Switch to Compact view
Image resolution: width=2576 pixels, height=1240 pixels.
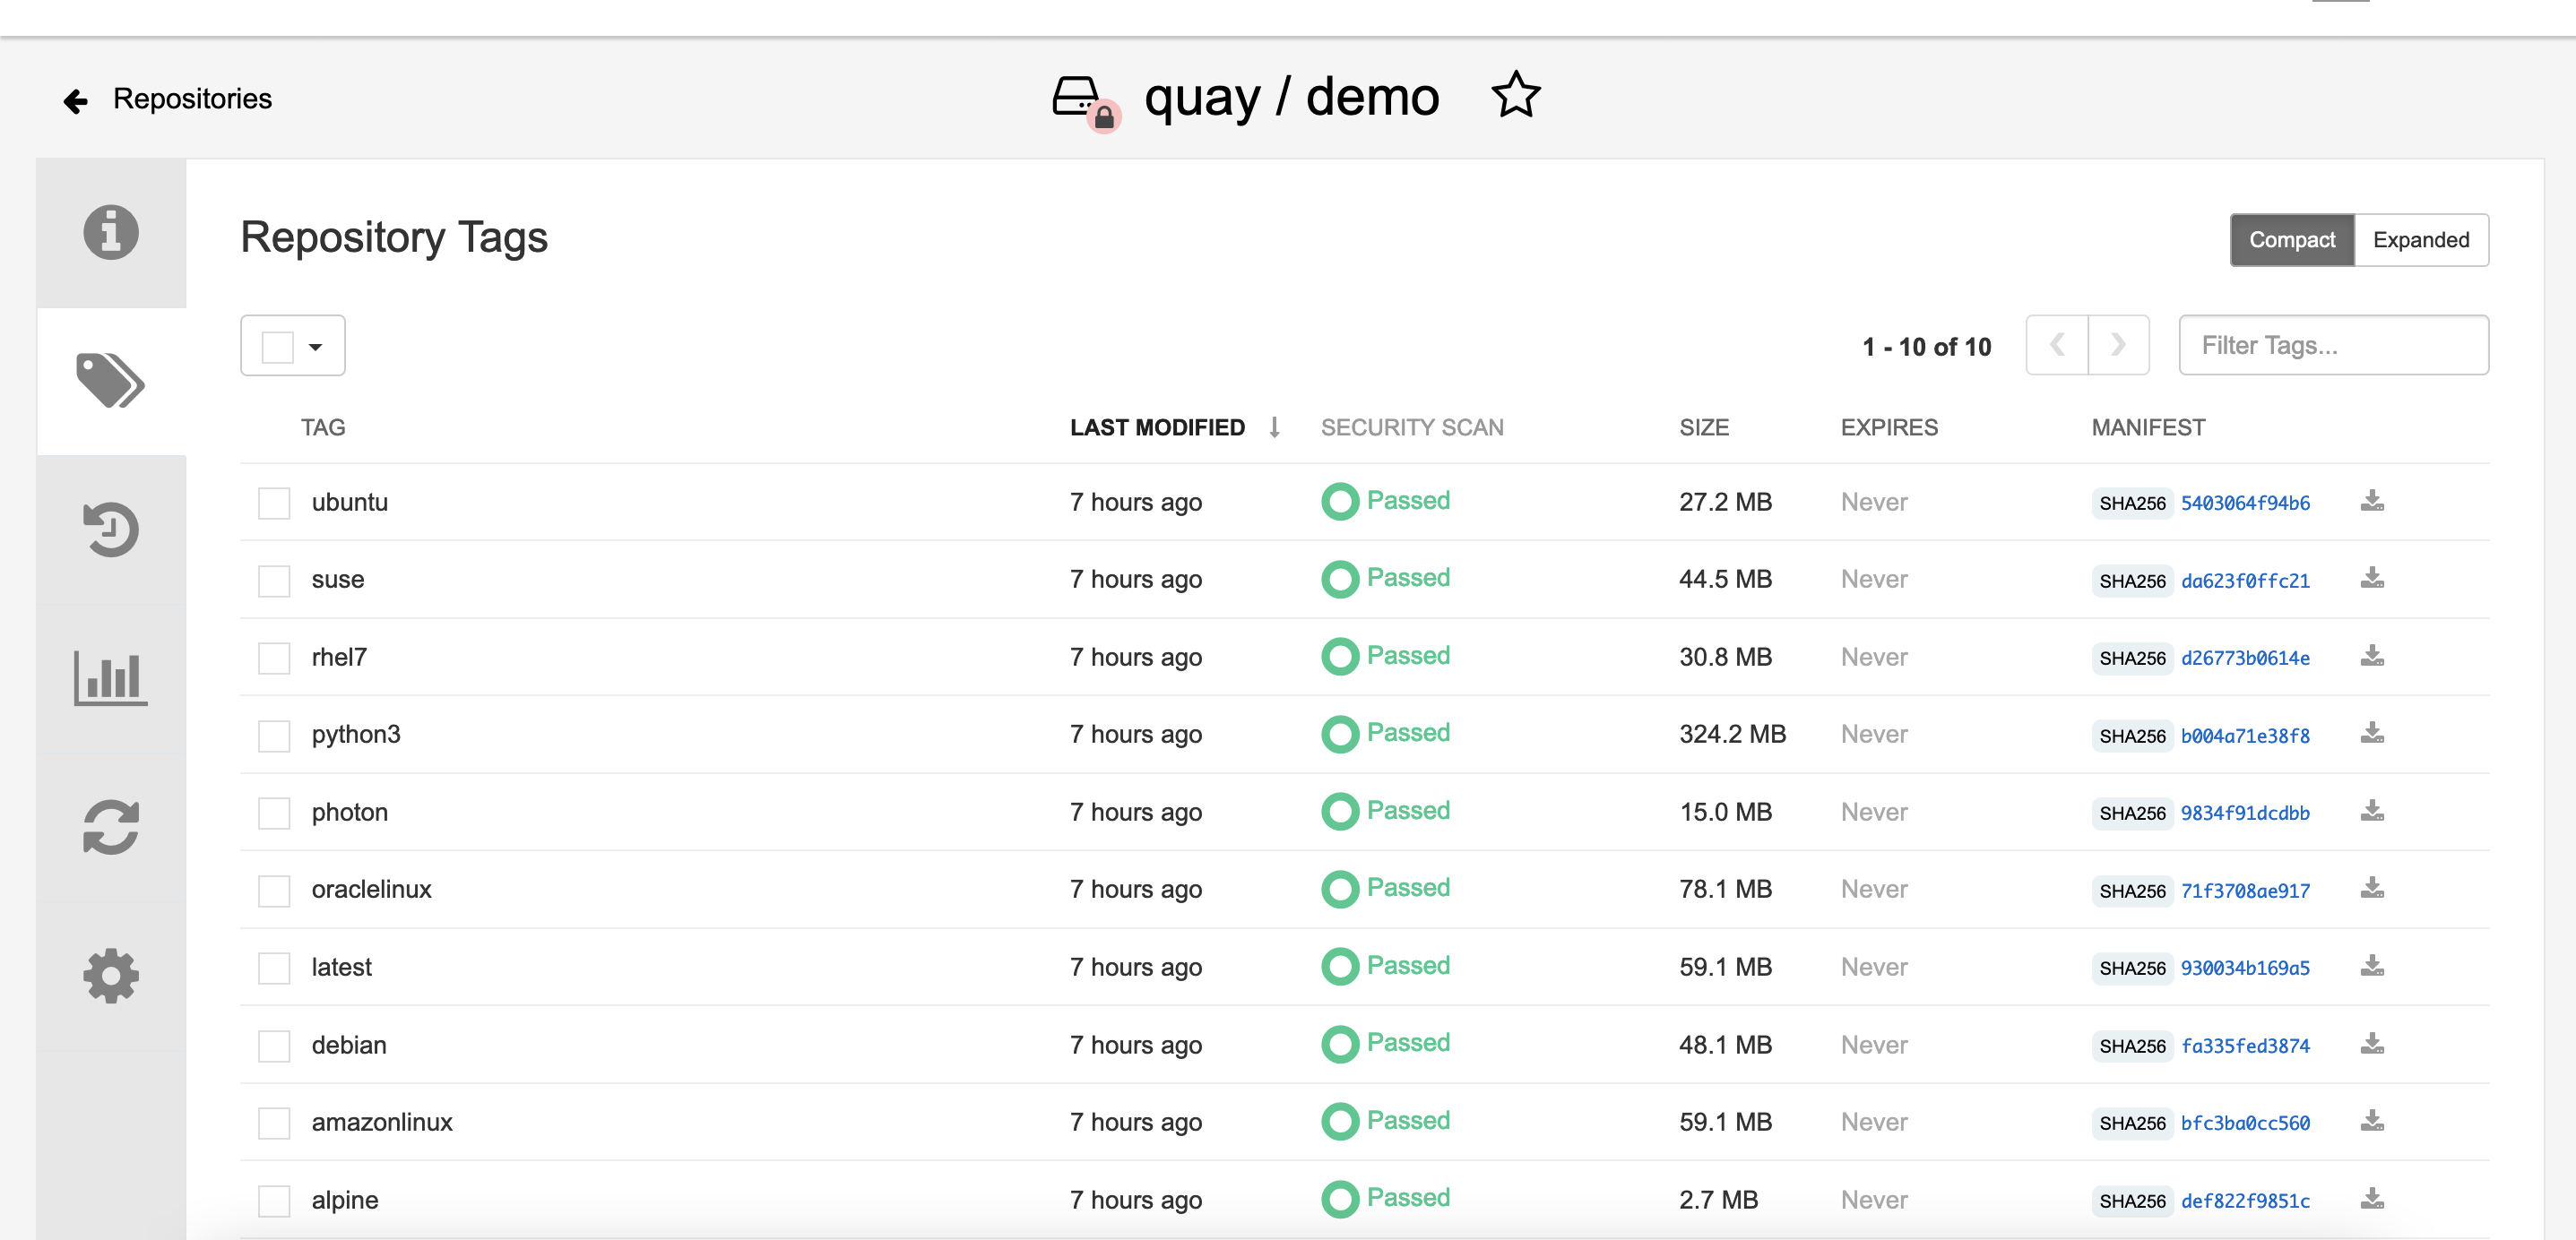click(x=2291, y=240)
